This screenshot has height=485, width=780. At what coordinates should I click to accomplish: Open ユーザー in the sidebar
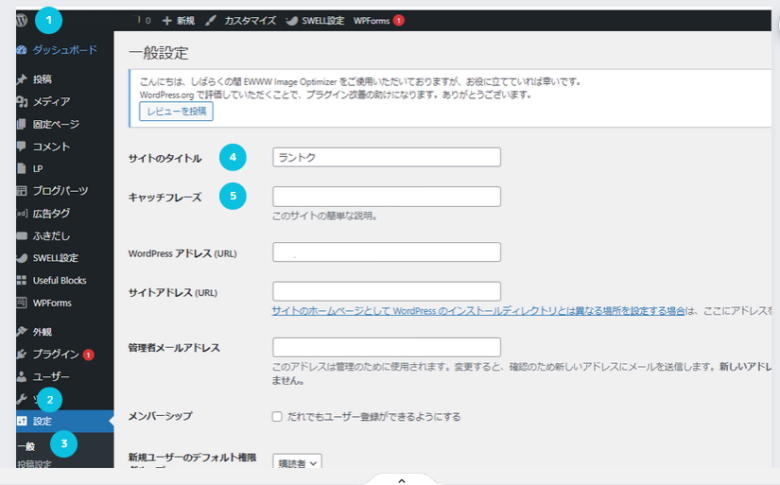coord(51,377)
